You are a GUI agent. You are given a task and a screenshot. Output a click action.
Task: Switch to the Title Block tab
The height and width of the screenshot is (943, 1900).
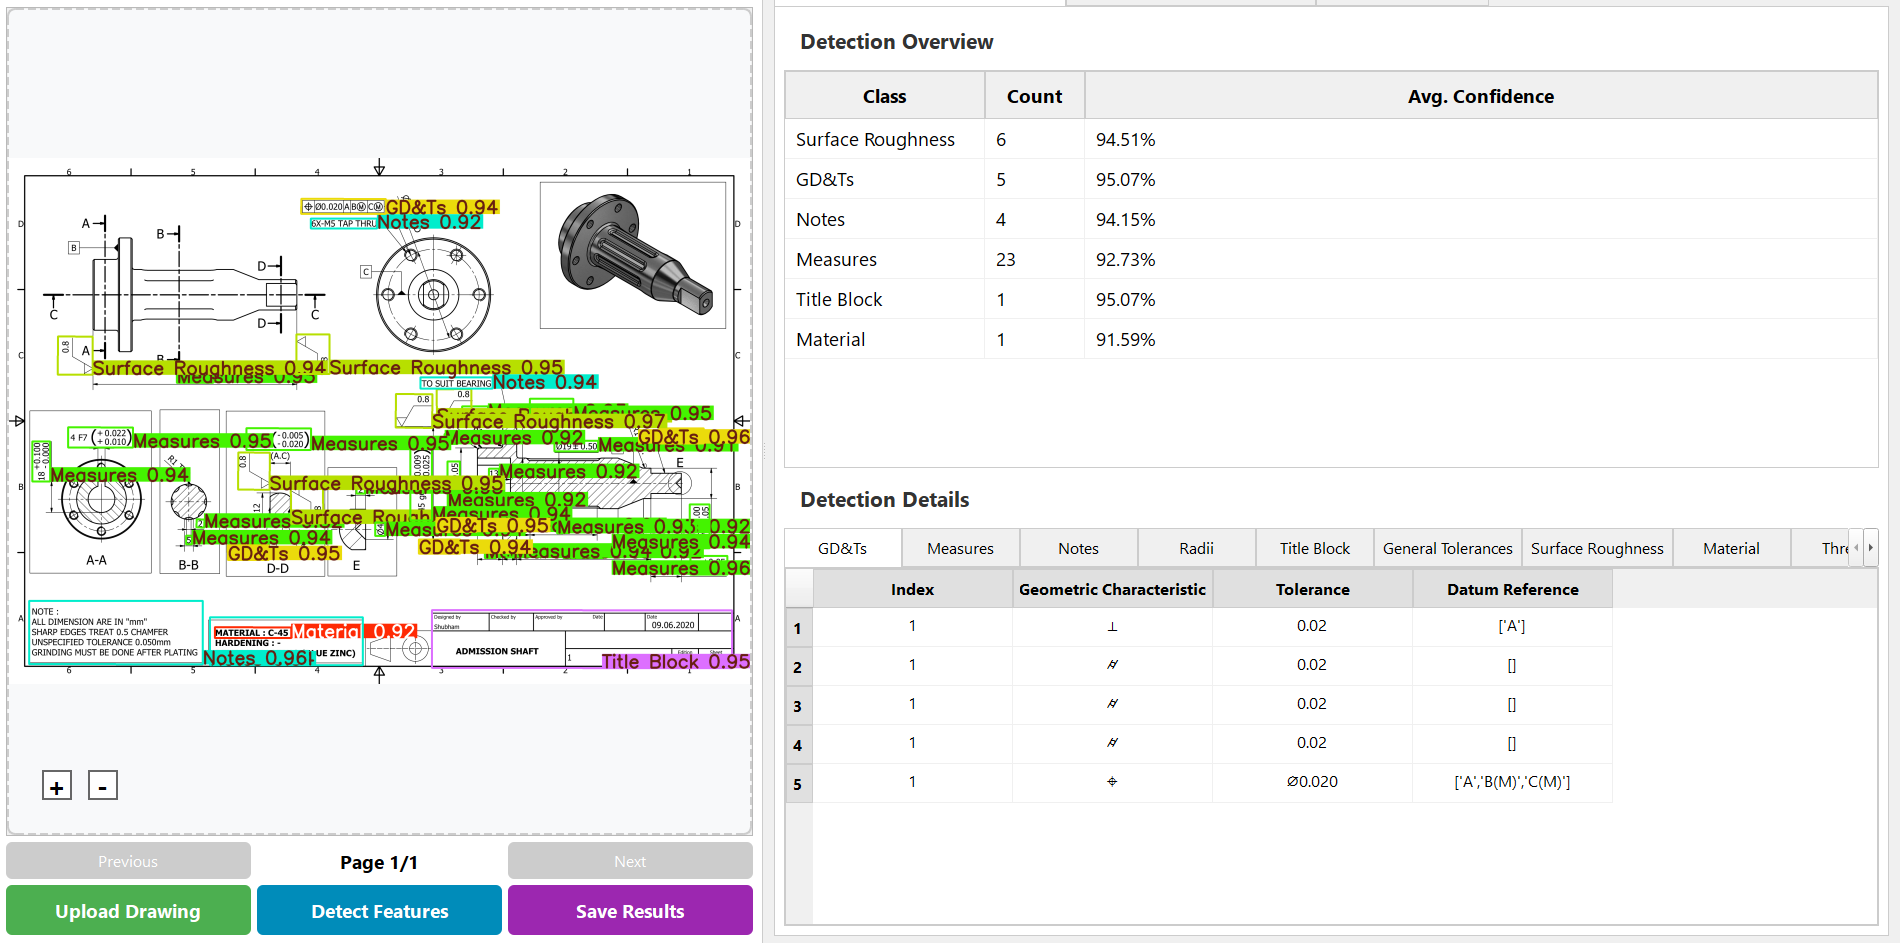(x=1314, y=548)
